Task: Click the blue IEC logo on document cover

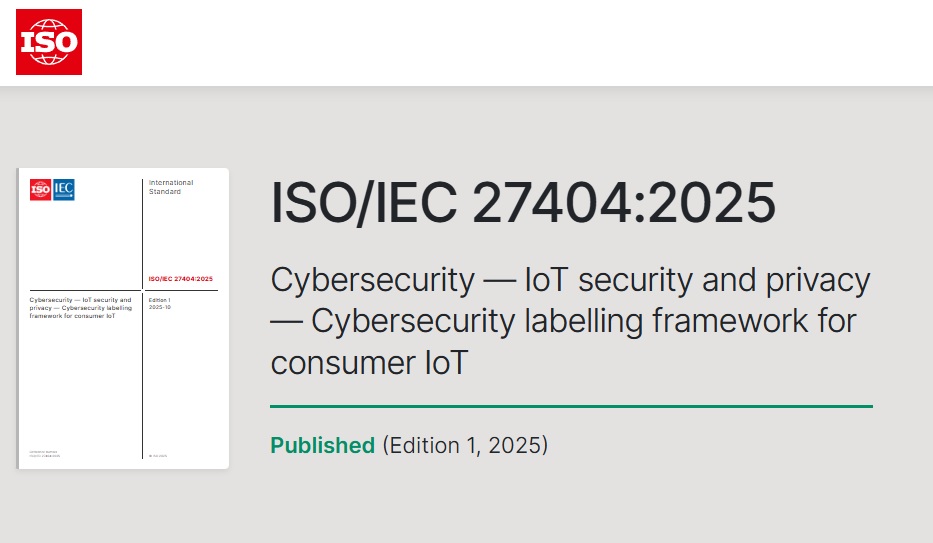Action: coord(64,189)
